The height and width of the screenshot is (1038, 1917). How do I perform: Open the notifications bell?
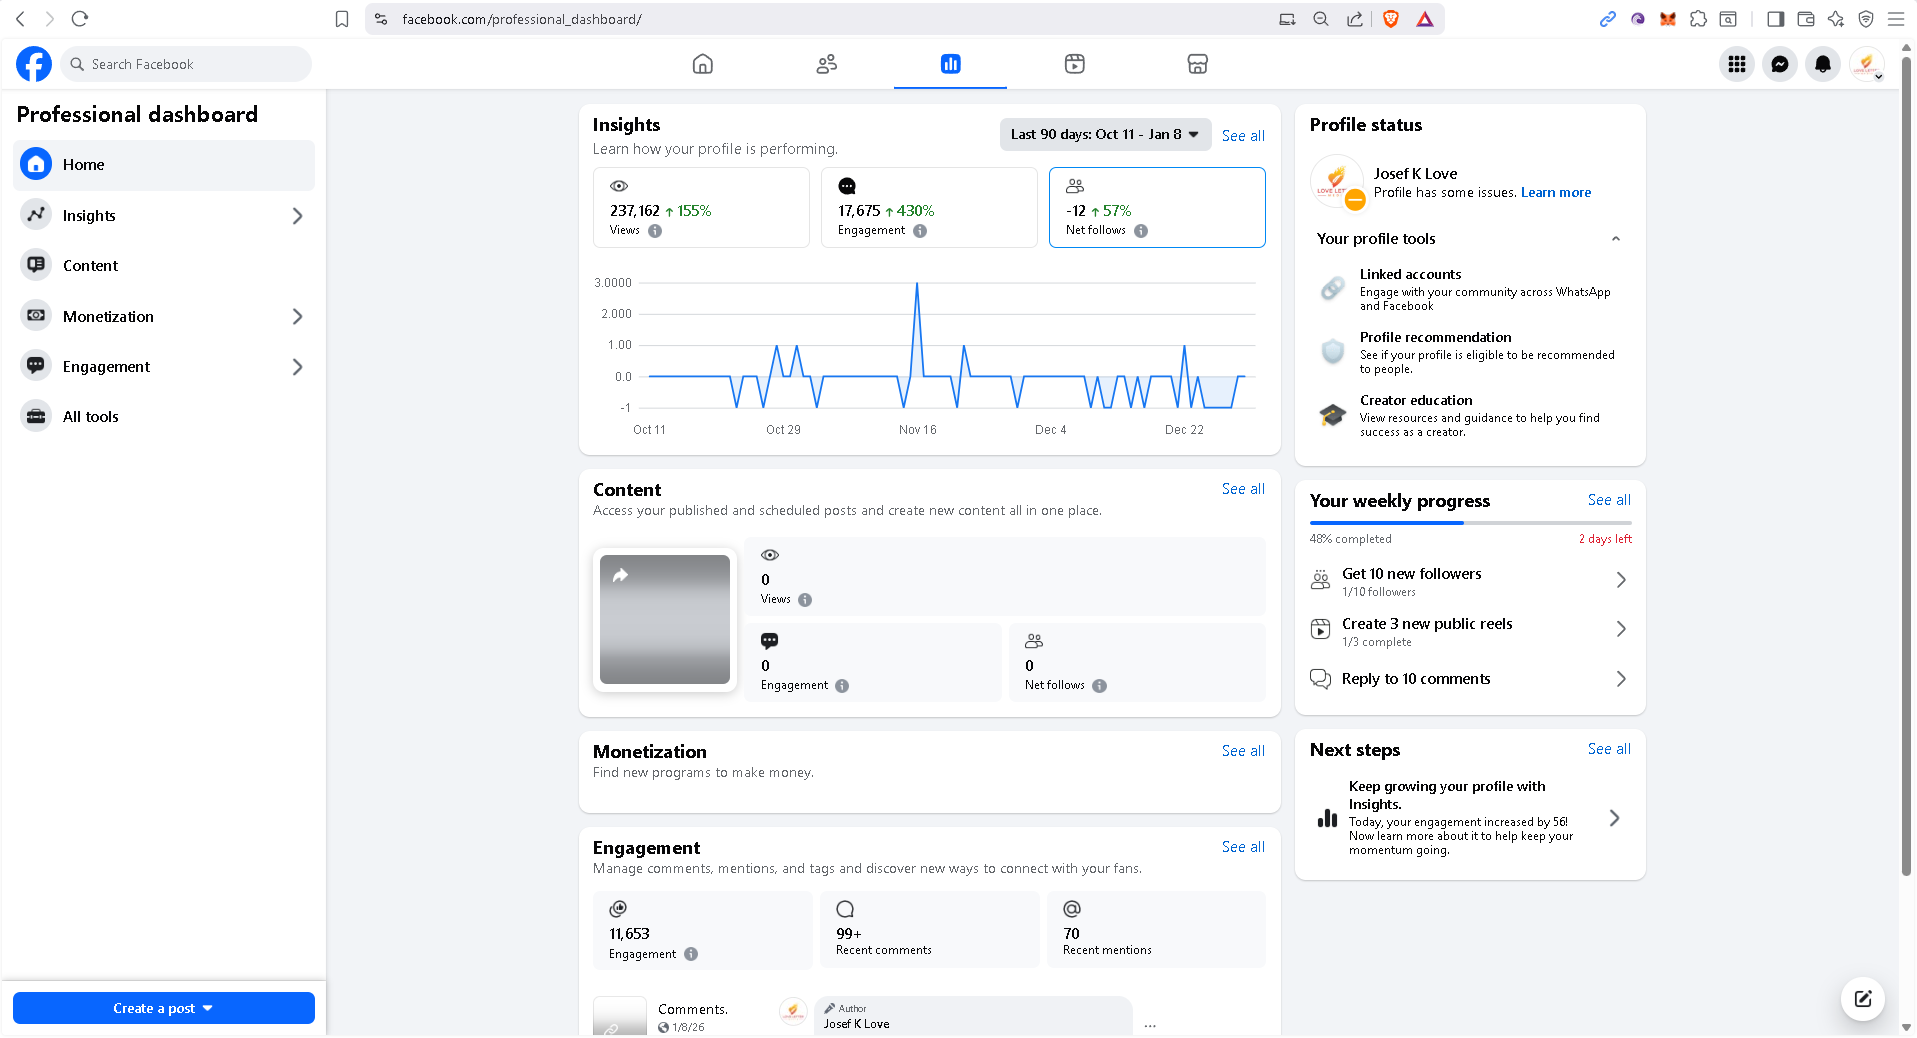[1823, 64]
